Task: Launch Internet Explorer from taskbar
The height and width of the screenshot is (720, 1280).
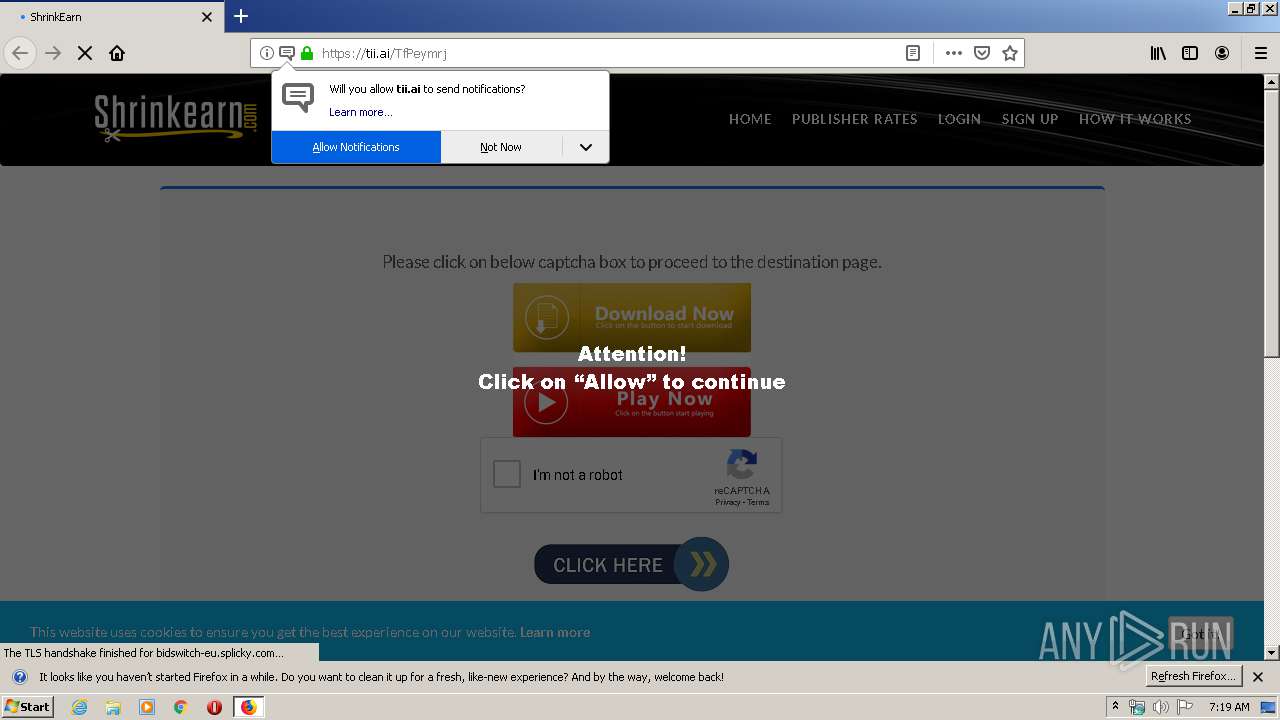Action: [79, 707]
